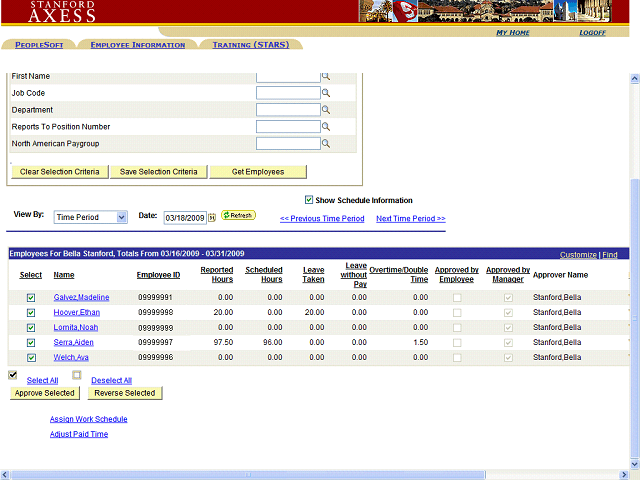
Task: Go to Next Time Period link
Action: coord(410,218)
